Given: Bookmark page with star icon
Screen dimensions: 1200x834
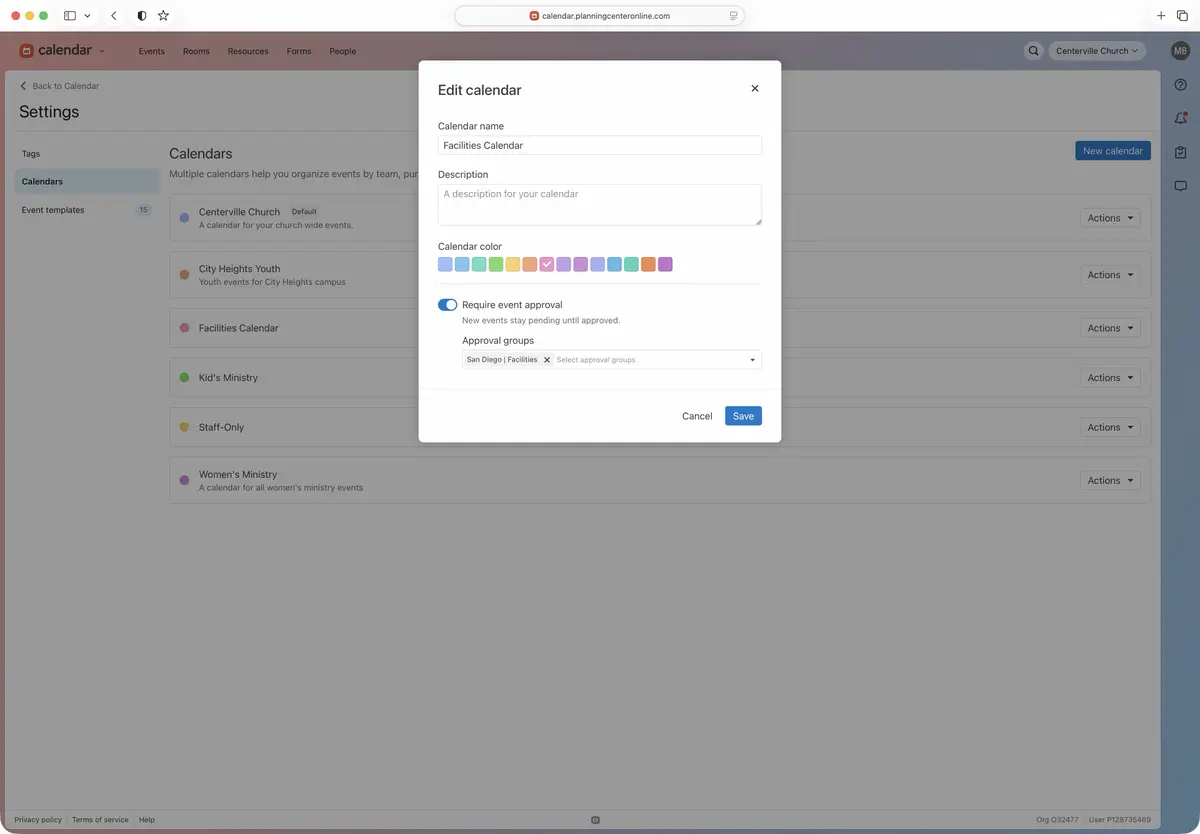Looking at the screenshot, I should pos(163,16).
